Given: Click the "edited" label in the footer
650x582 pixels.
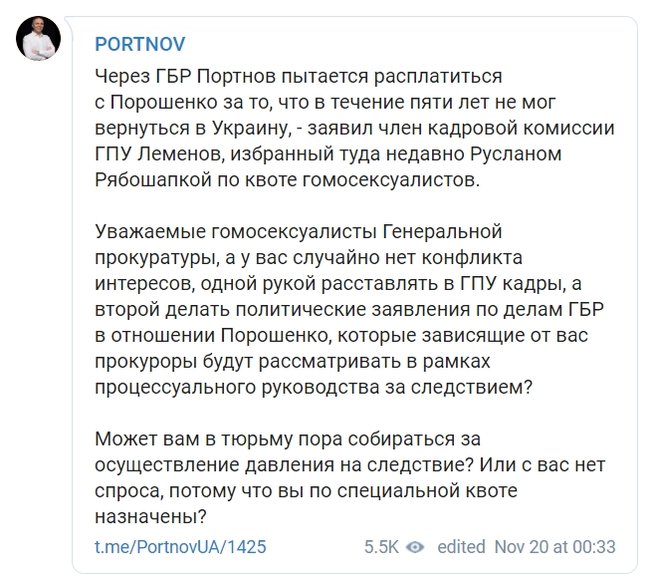Looking at the screenshot, I should 461,547.
